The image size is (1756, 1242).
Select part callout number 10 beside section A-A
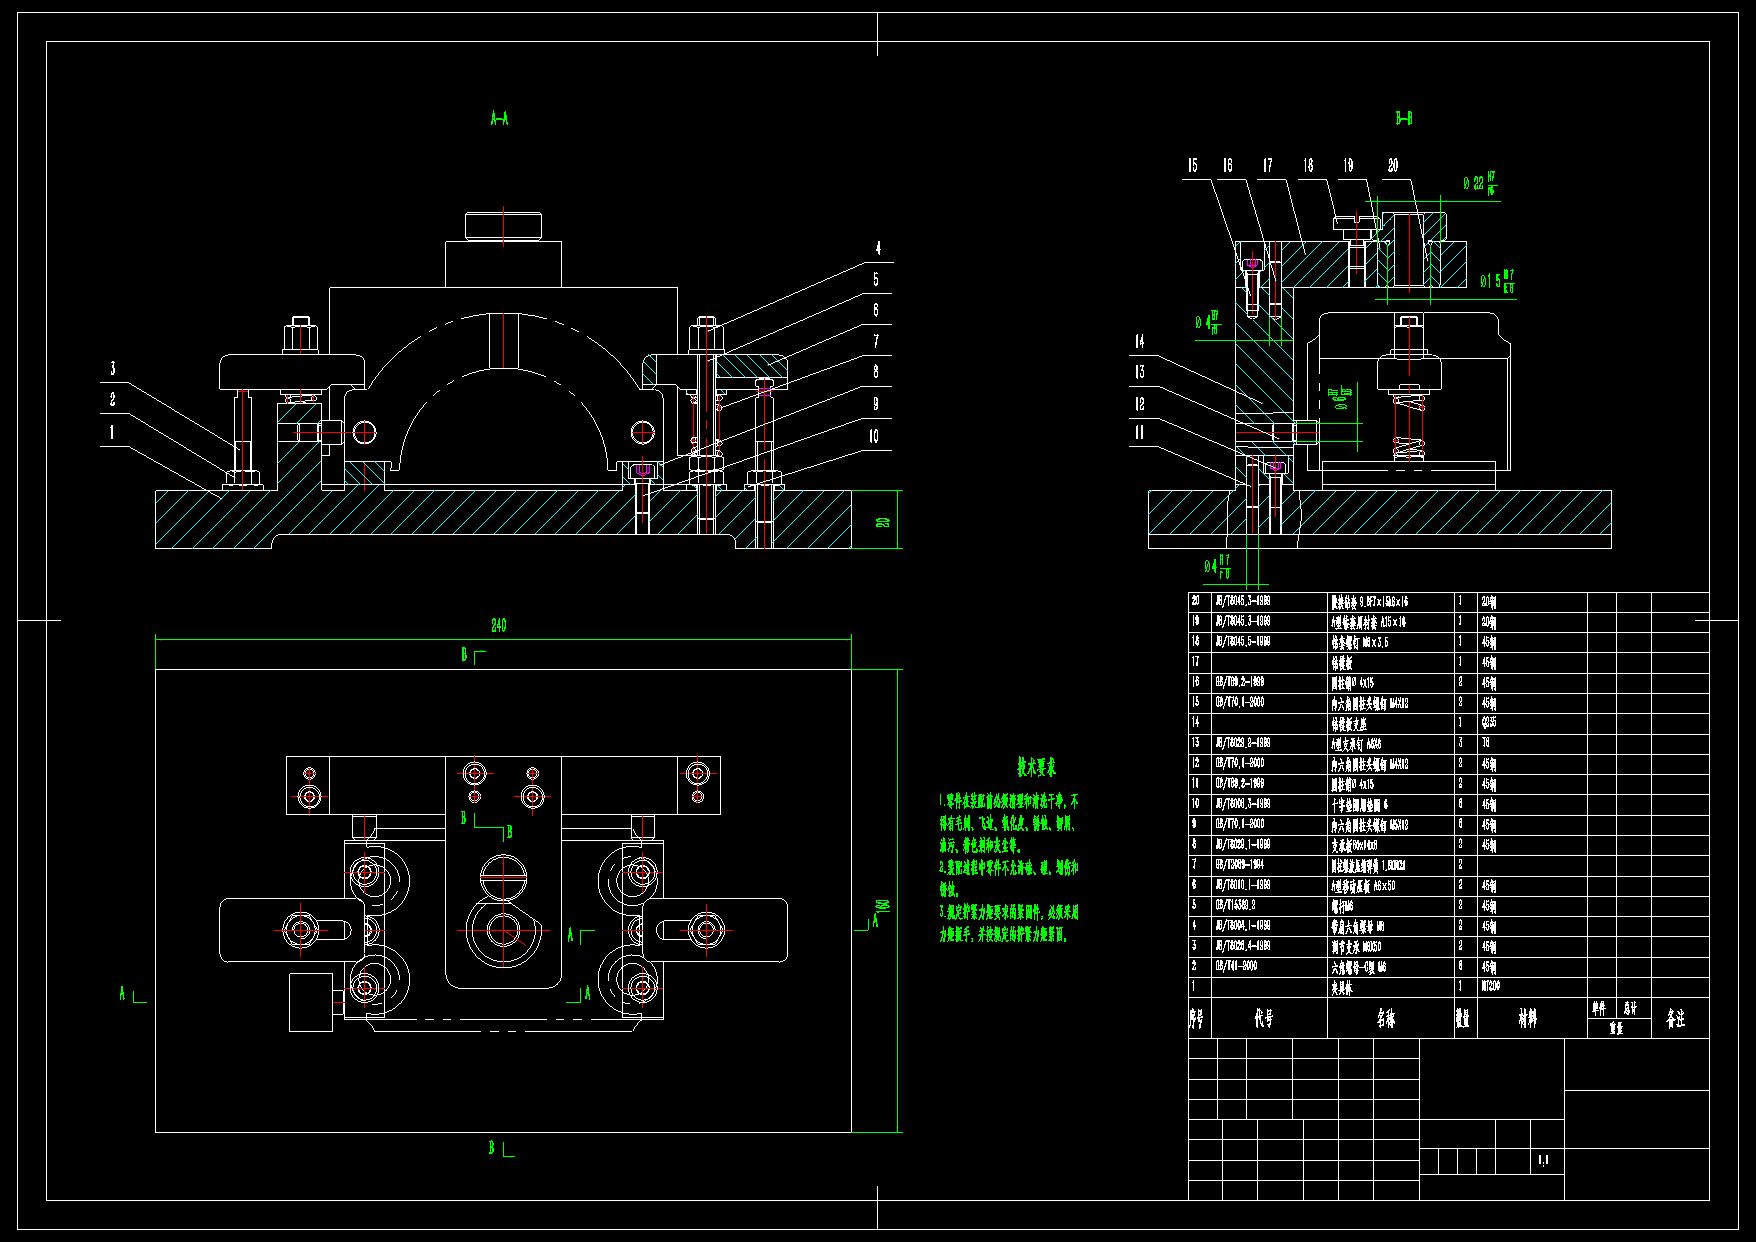click(x=873, y=436)
